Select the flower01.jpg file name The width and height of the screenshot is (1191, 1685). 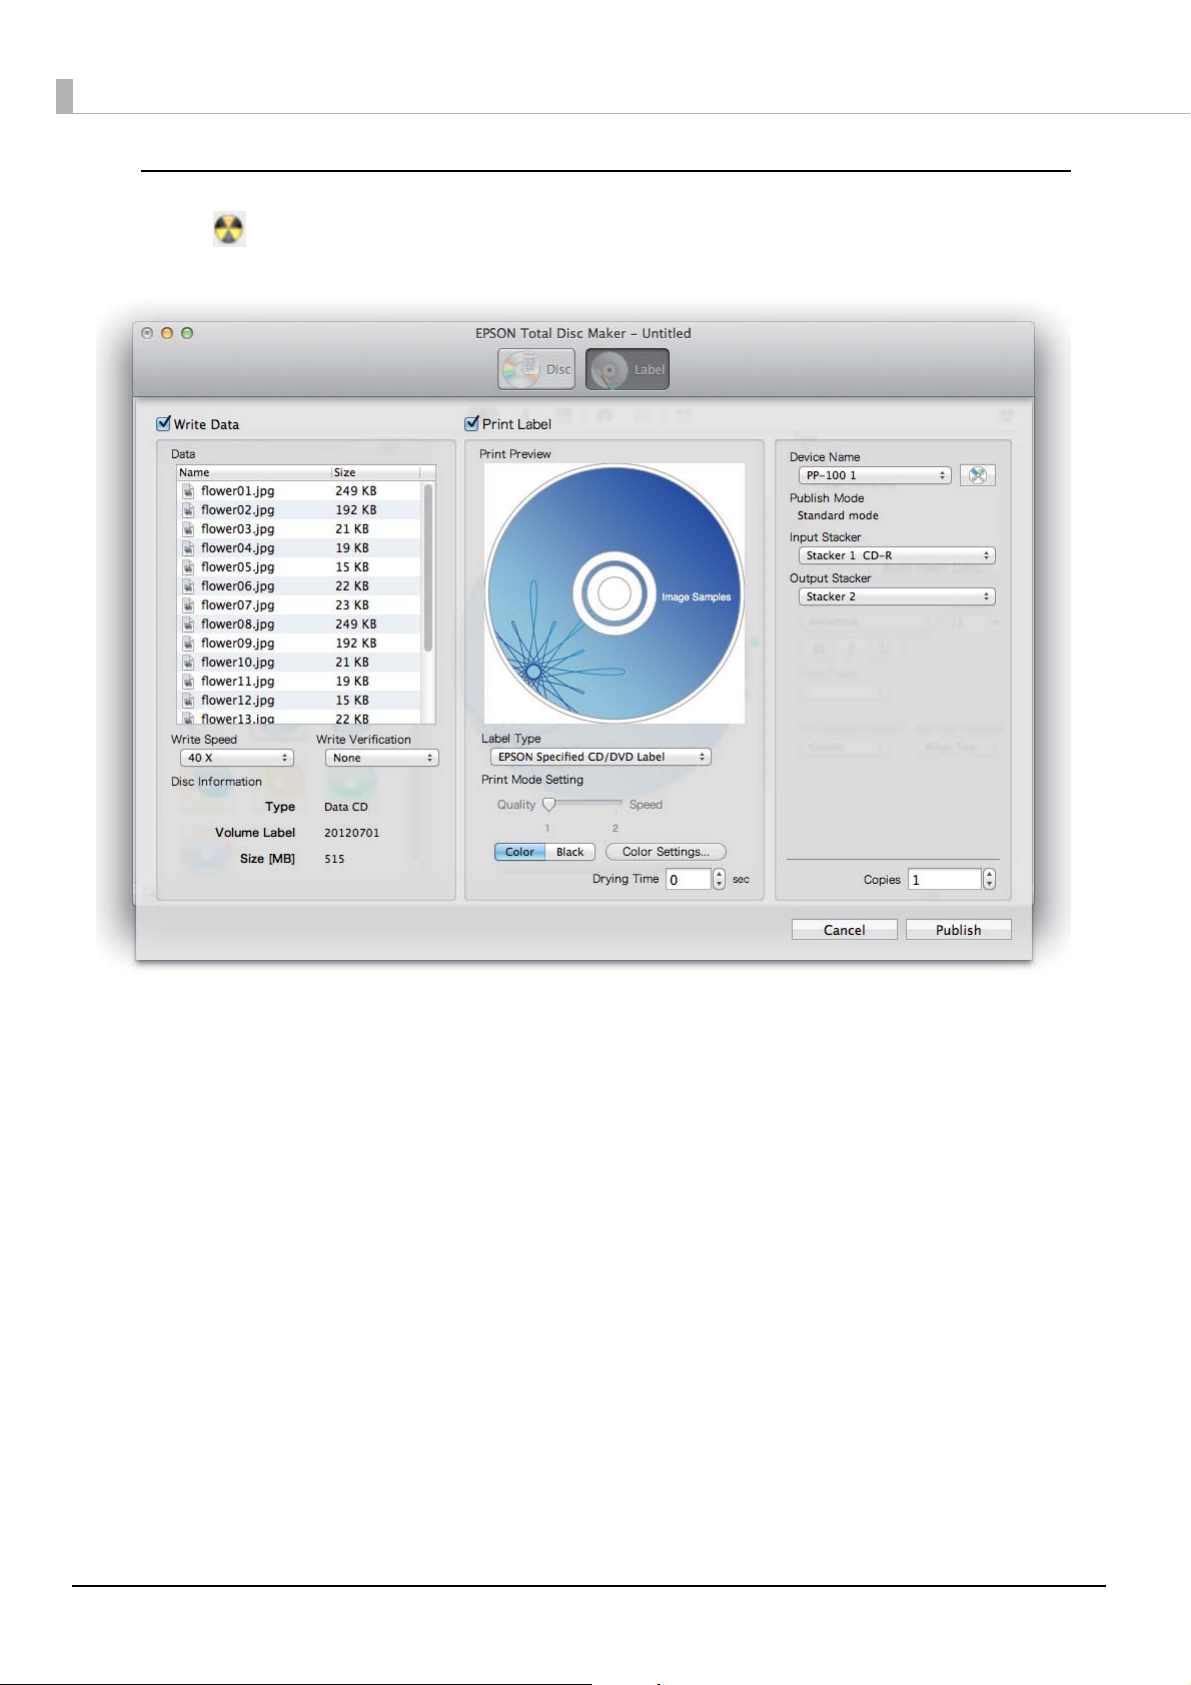(x=237, y=491)
